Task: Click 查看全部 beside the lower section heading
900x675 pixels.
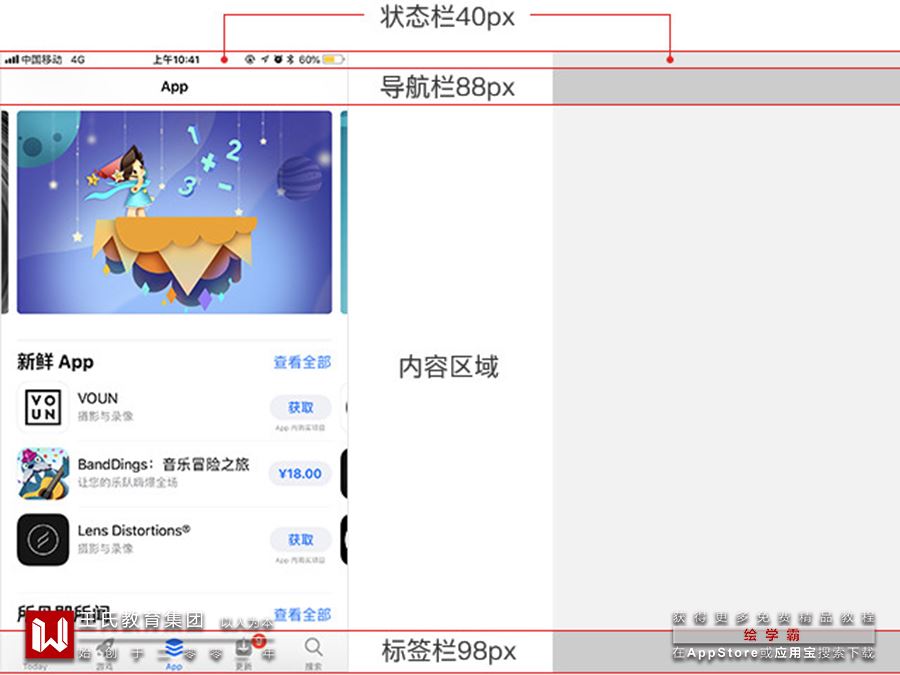Action: tap(302, 614)
